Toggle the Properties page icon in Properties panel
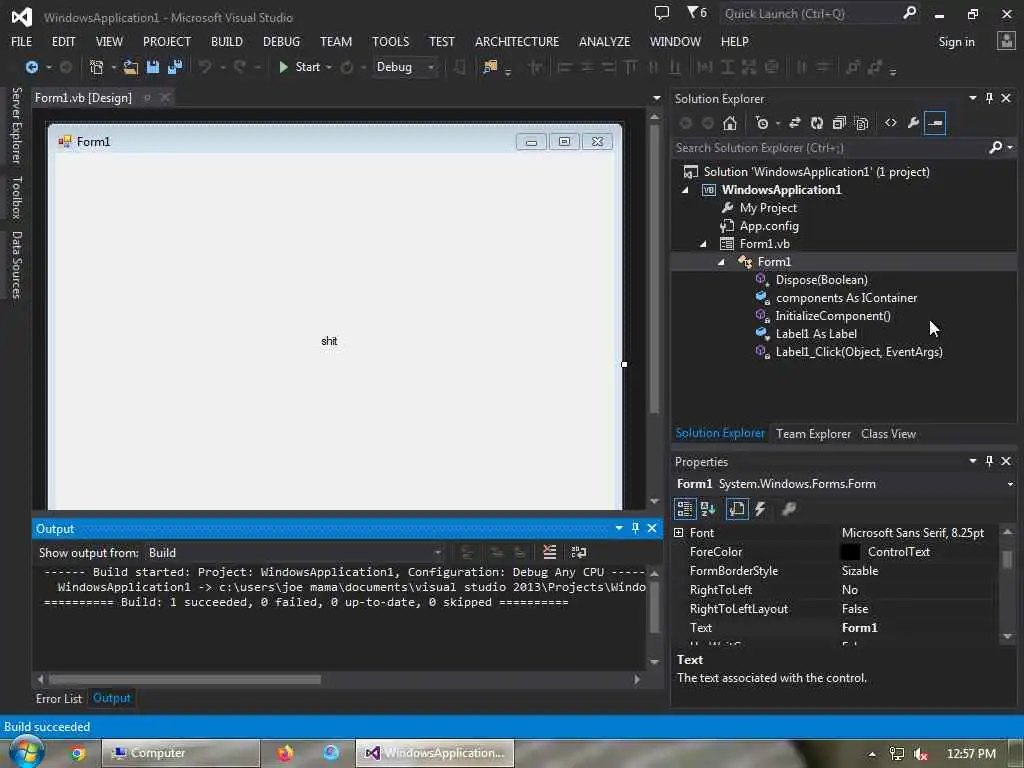 (x=737, y=509)
